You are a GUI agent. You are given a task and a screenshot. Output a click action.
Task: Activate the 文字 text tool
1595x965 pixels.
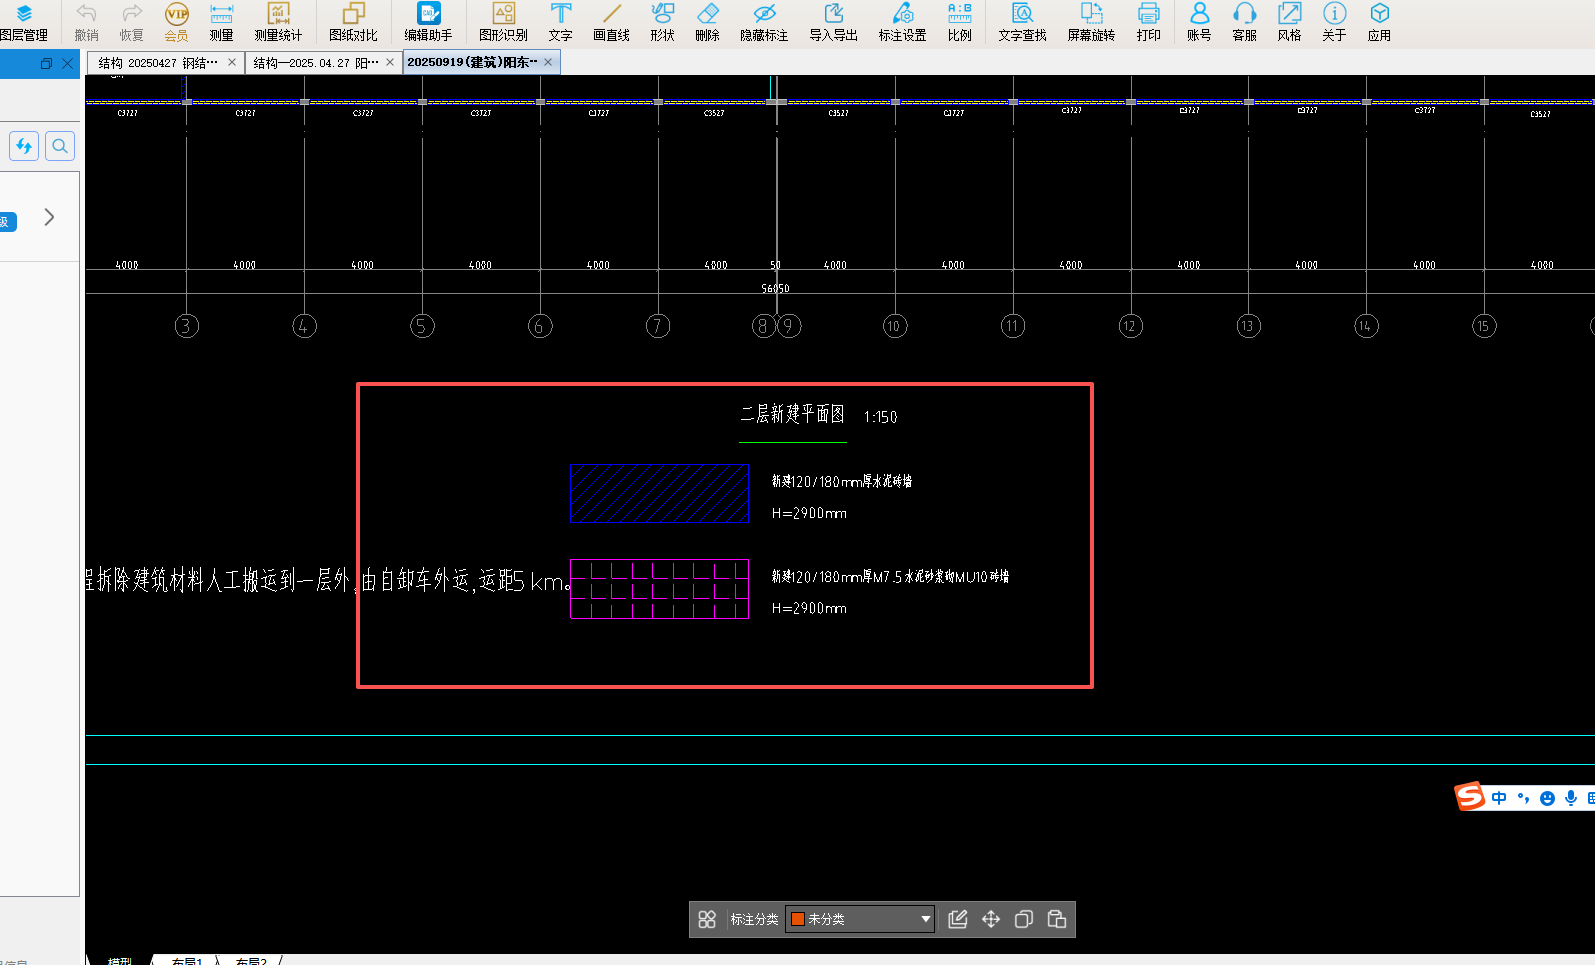point(560,22)
